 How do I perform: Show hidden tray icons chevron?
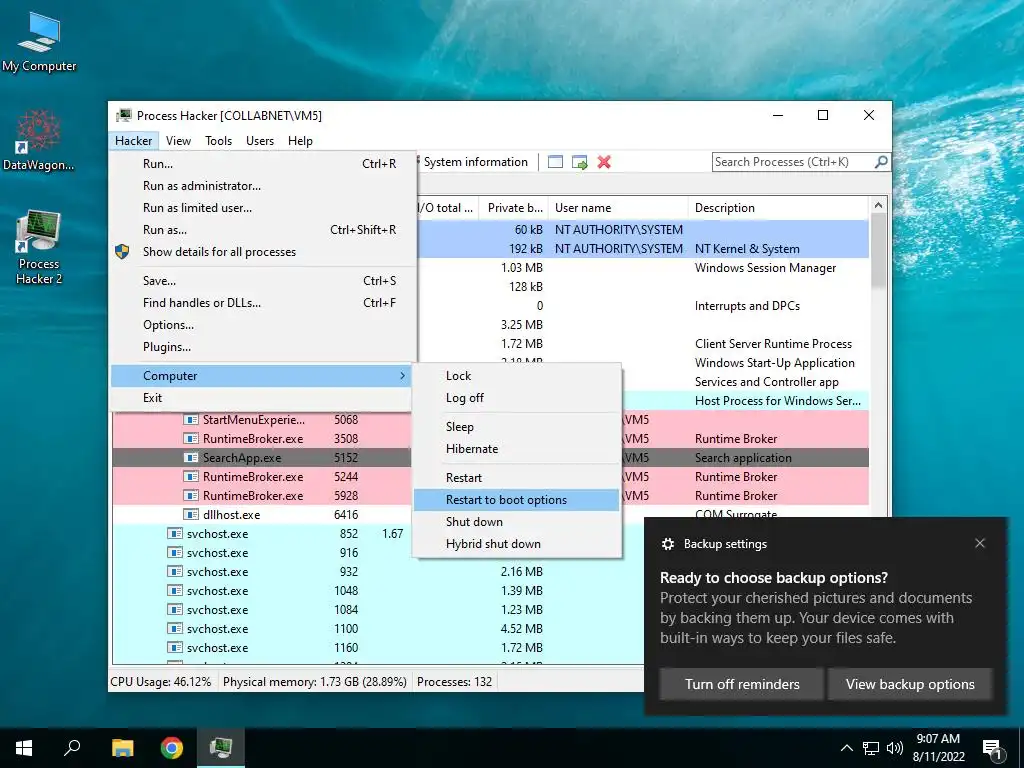point(846,748)
